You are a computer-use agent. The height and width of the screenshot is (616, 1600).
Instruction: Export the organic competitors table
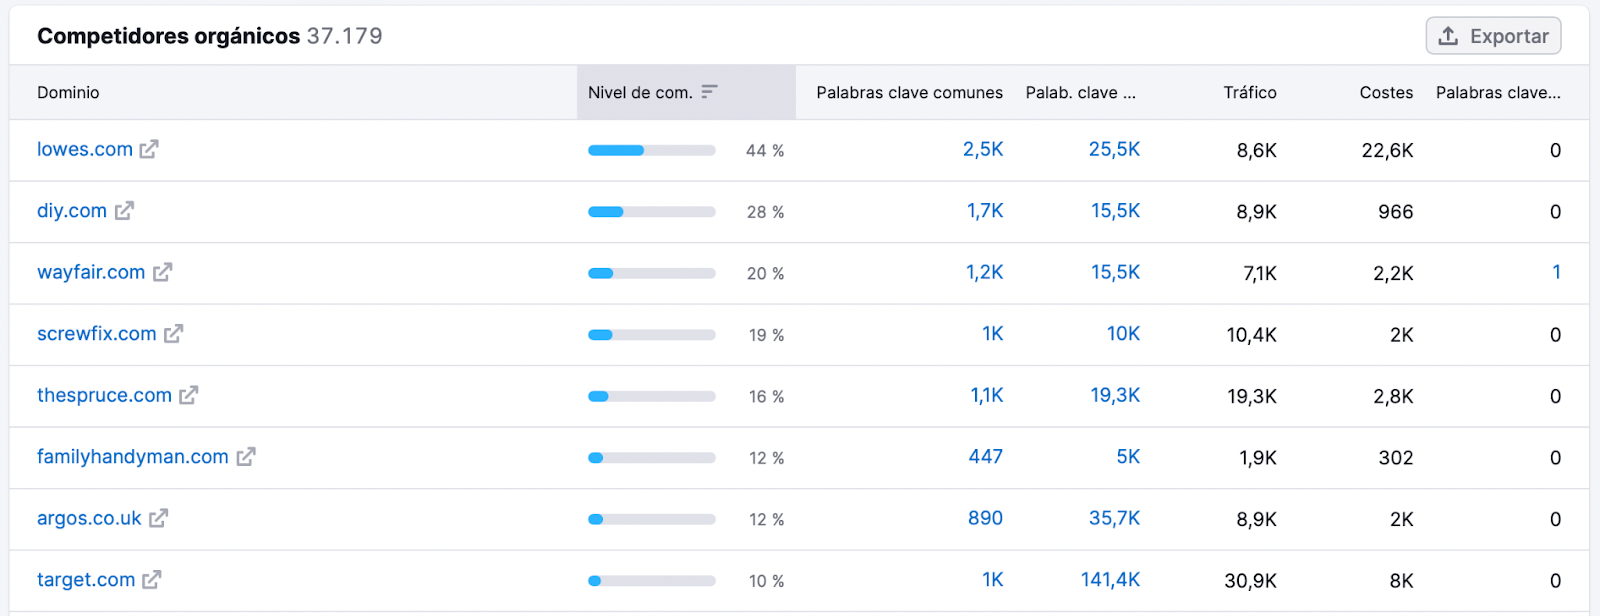click(x=1493, y=37)
